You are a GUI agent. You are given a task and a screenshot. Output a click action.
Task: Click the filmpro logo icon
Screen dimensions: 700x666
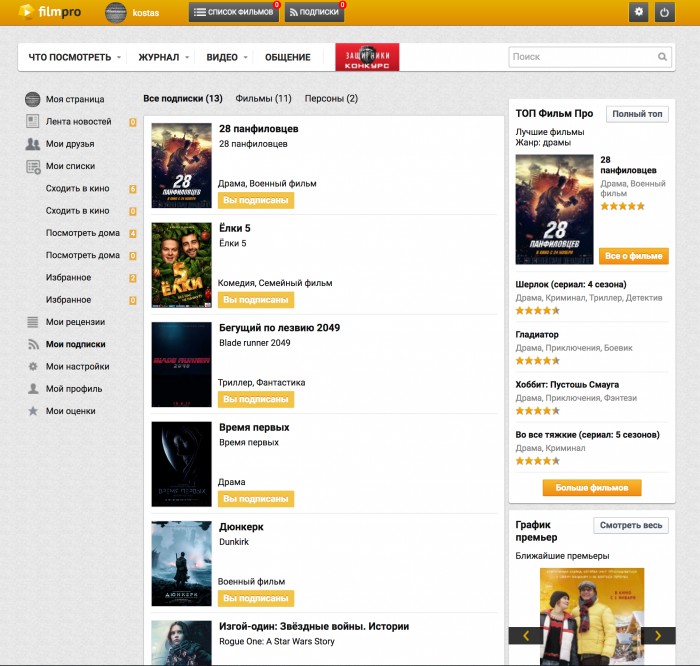click(26, 11)
